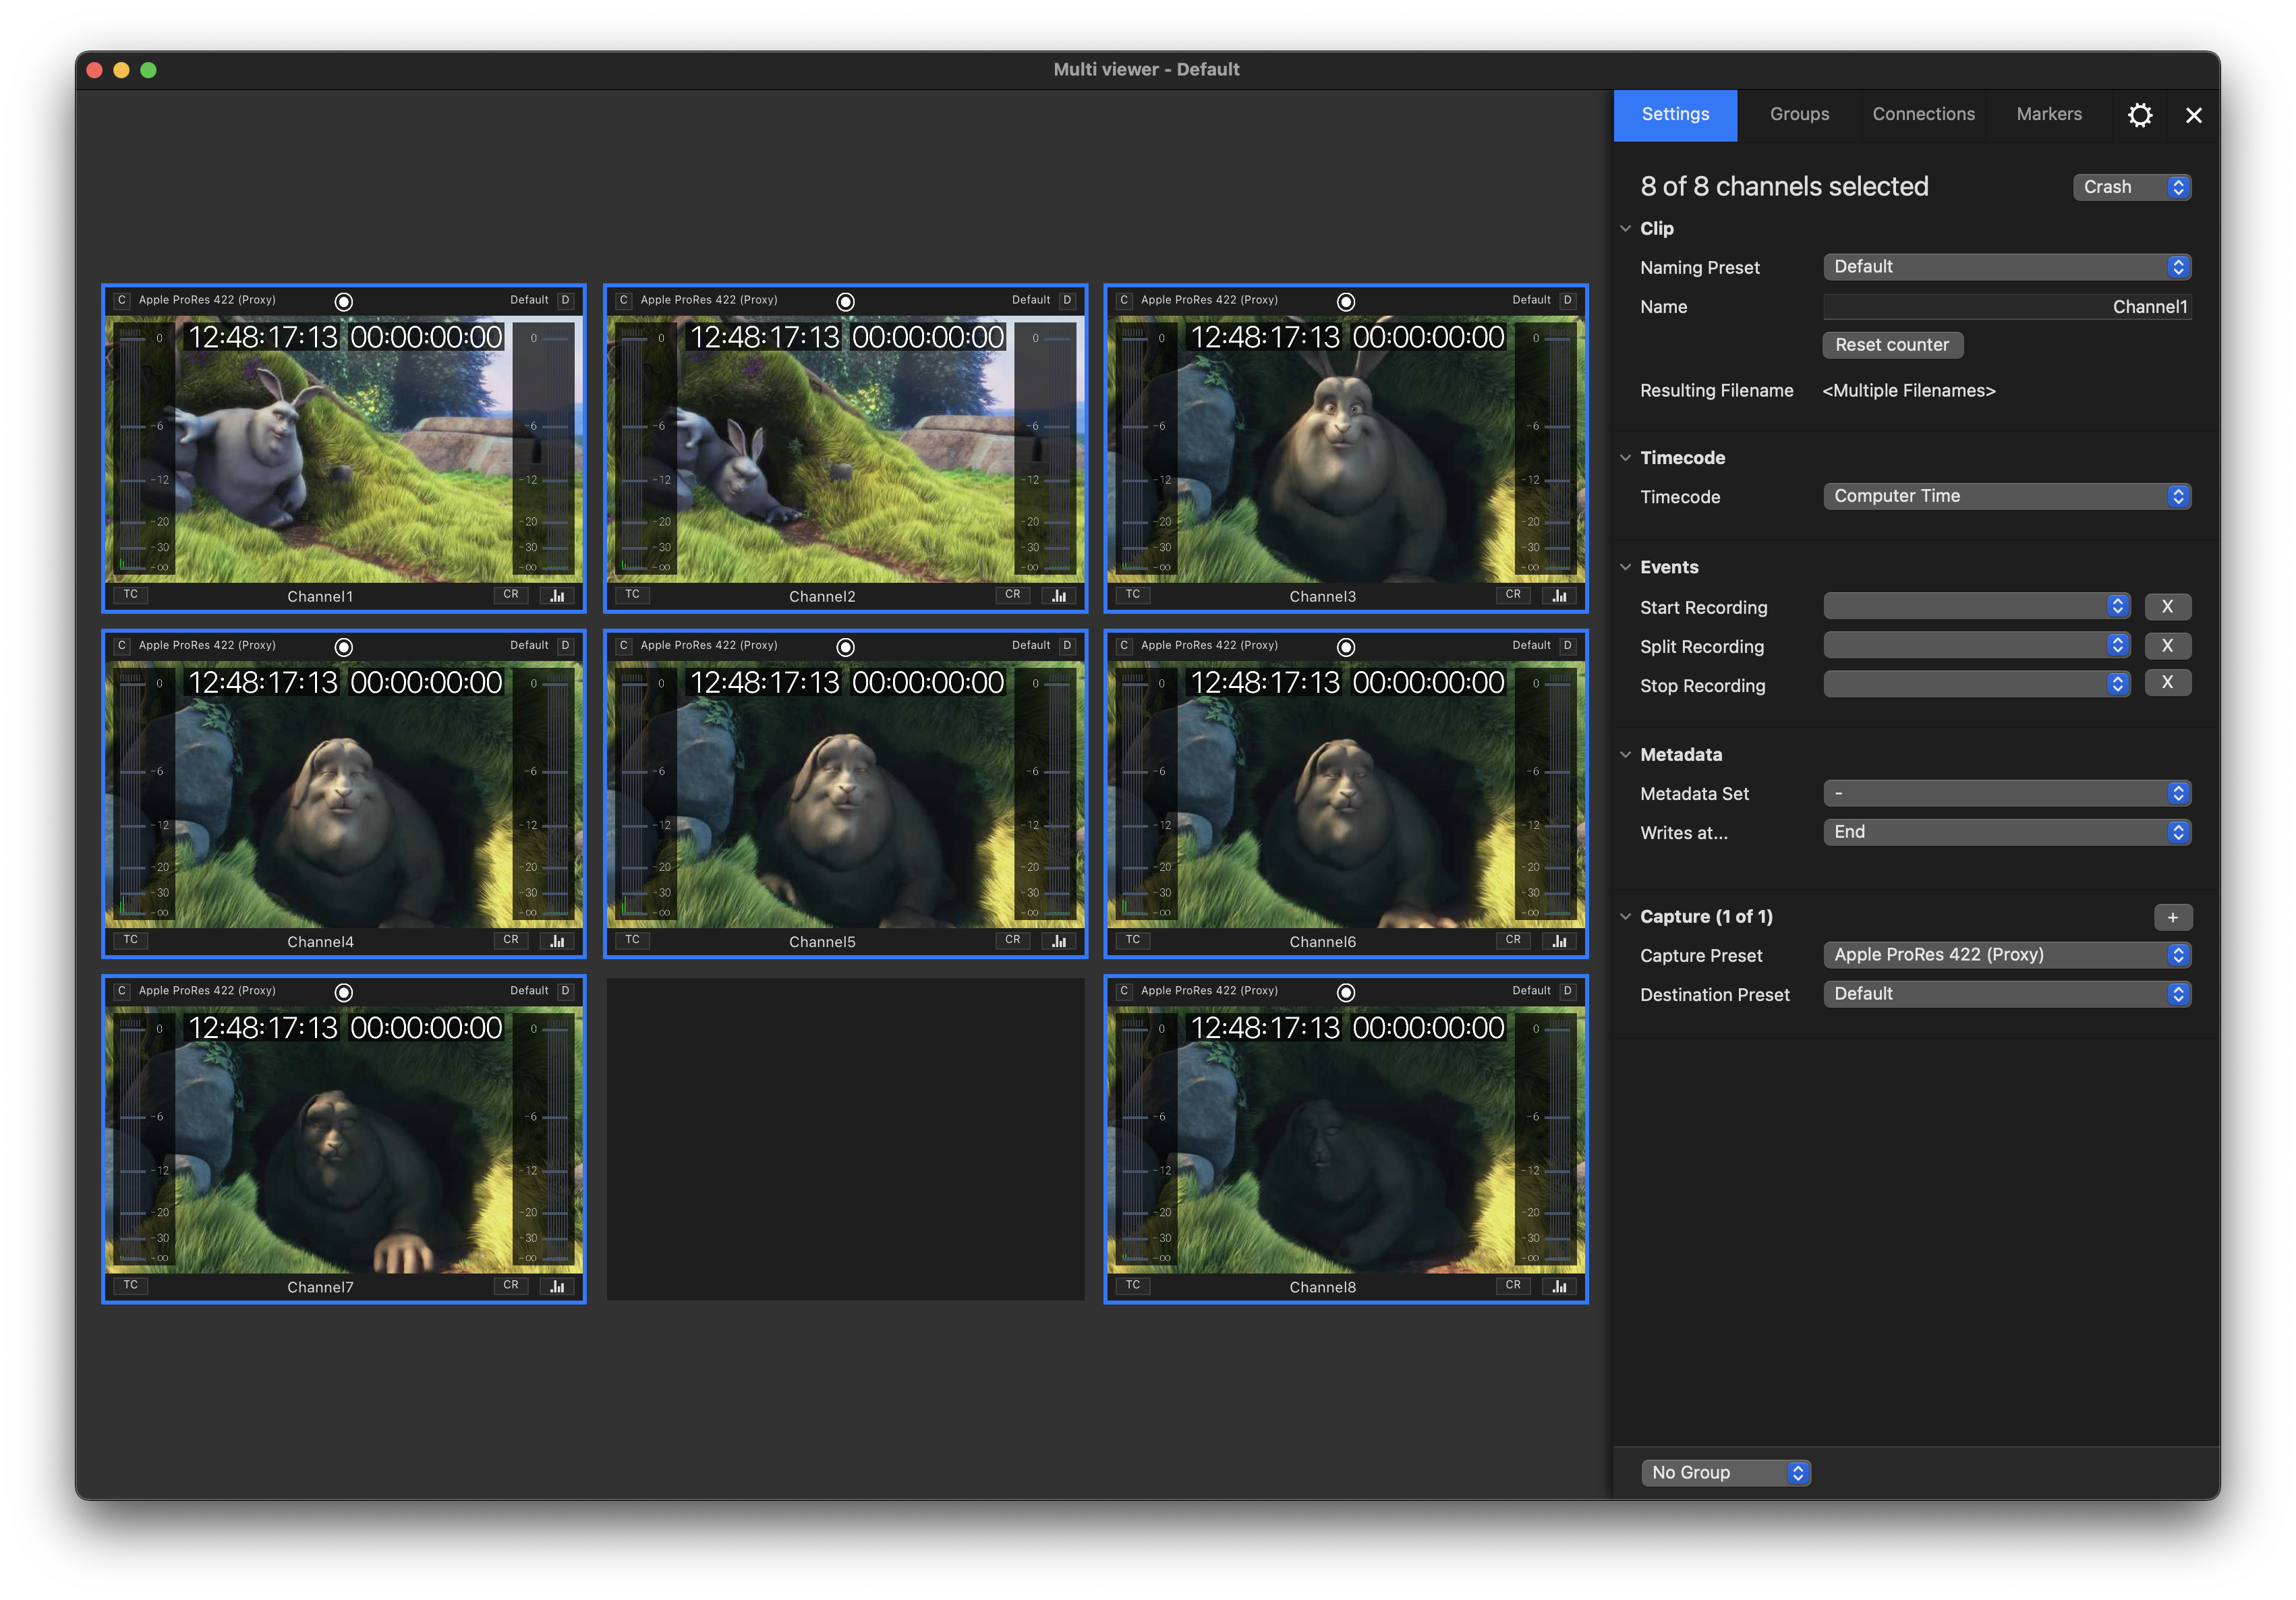Toggle CR button on Channel7
The height and width of the screenshot is (1600, 2296).
(511, 1285)
